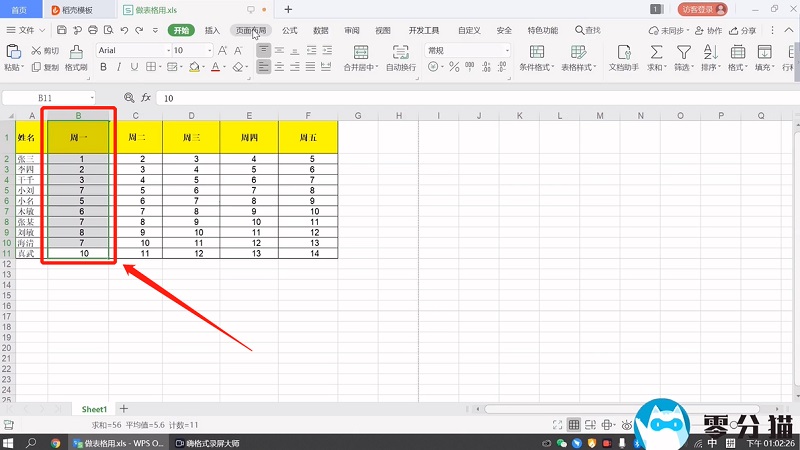Click the Sheet1 worksheet tab
The height and width of the screenshot is (450, 800).
(x=94, y=409)
